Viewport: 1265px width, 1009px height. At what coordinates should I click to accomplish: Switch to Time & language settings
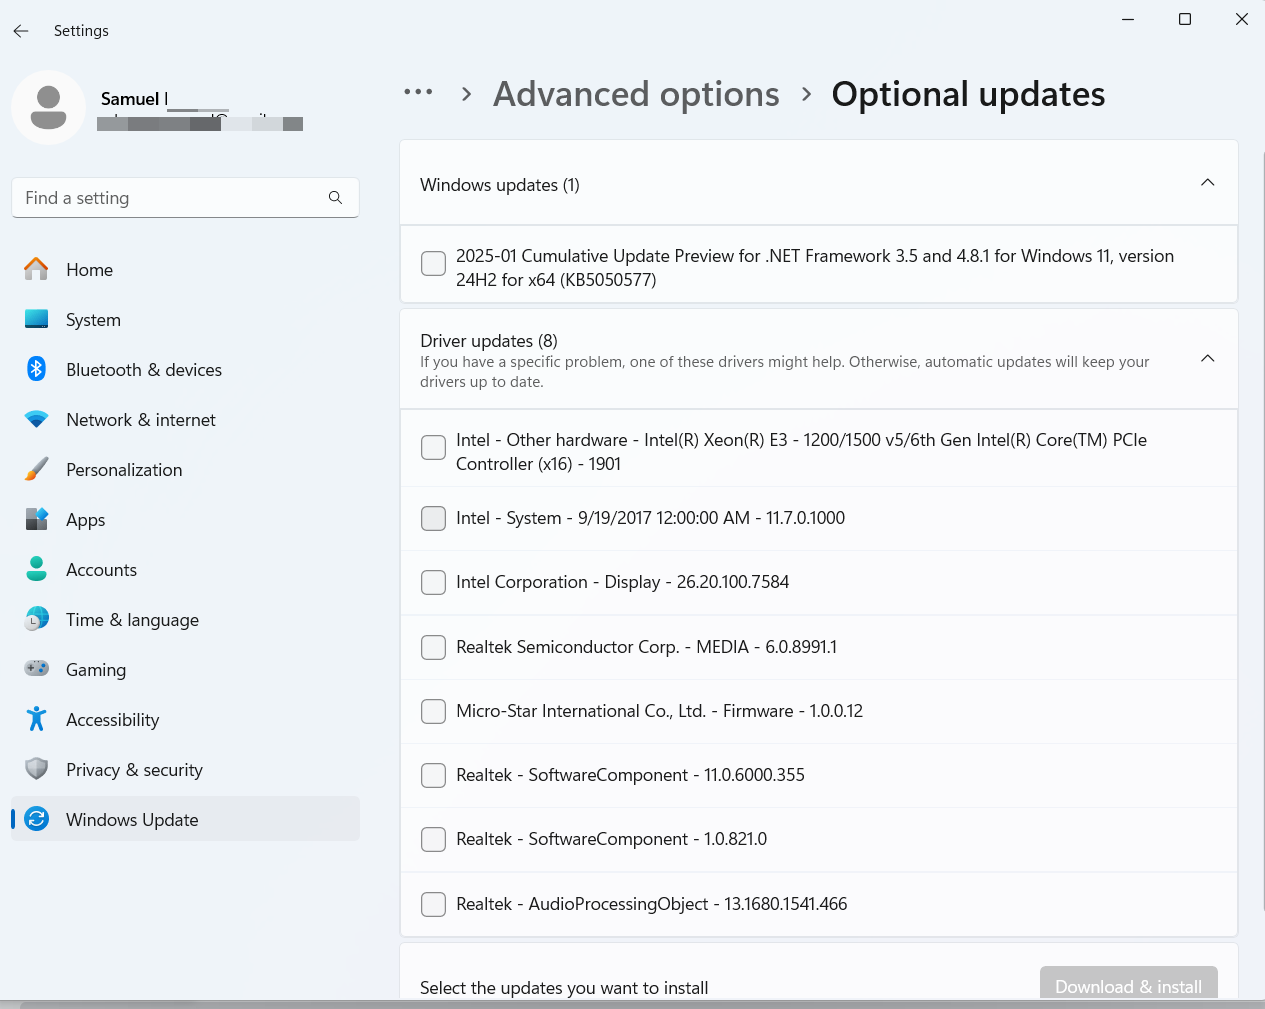pos(132,620)
